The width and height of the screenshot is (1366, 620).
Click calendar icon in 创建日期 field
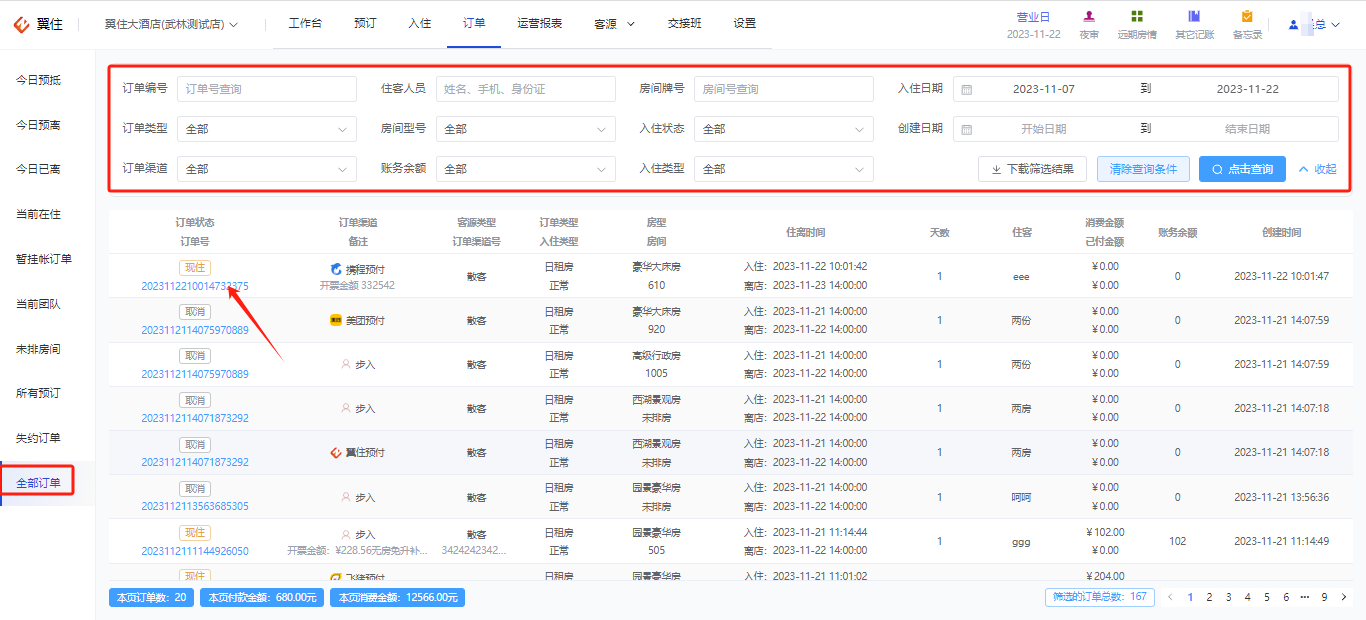(x=966, y=129)
